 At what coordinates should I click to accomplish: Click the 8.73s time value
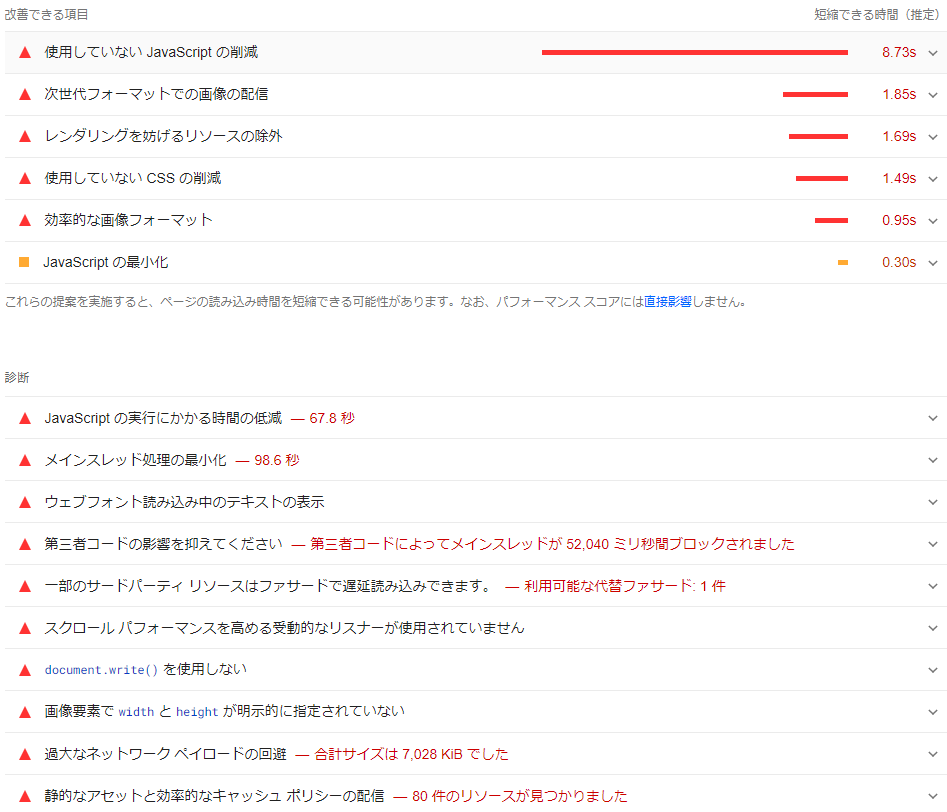tap(899, 53)
